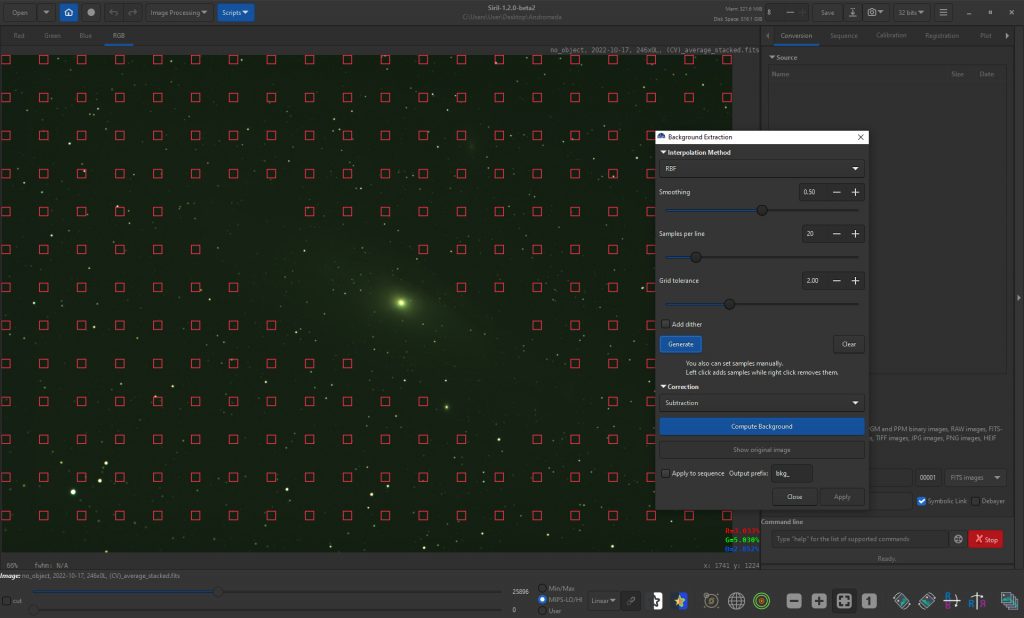Set zoom to 1:1 icon
This screenshot has width=1024, height=618.
click(869, 600)
